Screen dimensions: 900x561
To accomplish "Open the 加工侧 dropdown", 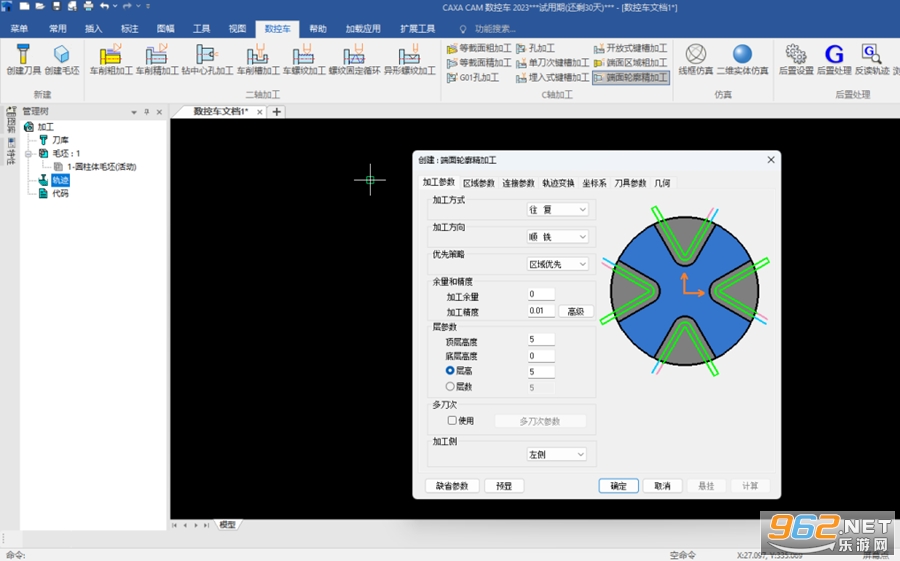I will [x=556, y=454].
